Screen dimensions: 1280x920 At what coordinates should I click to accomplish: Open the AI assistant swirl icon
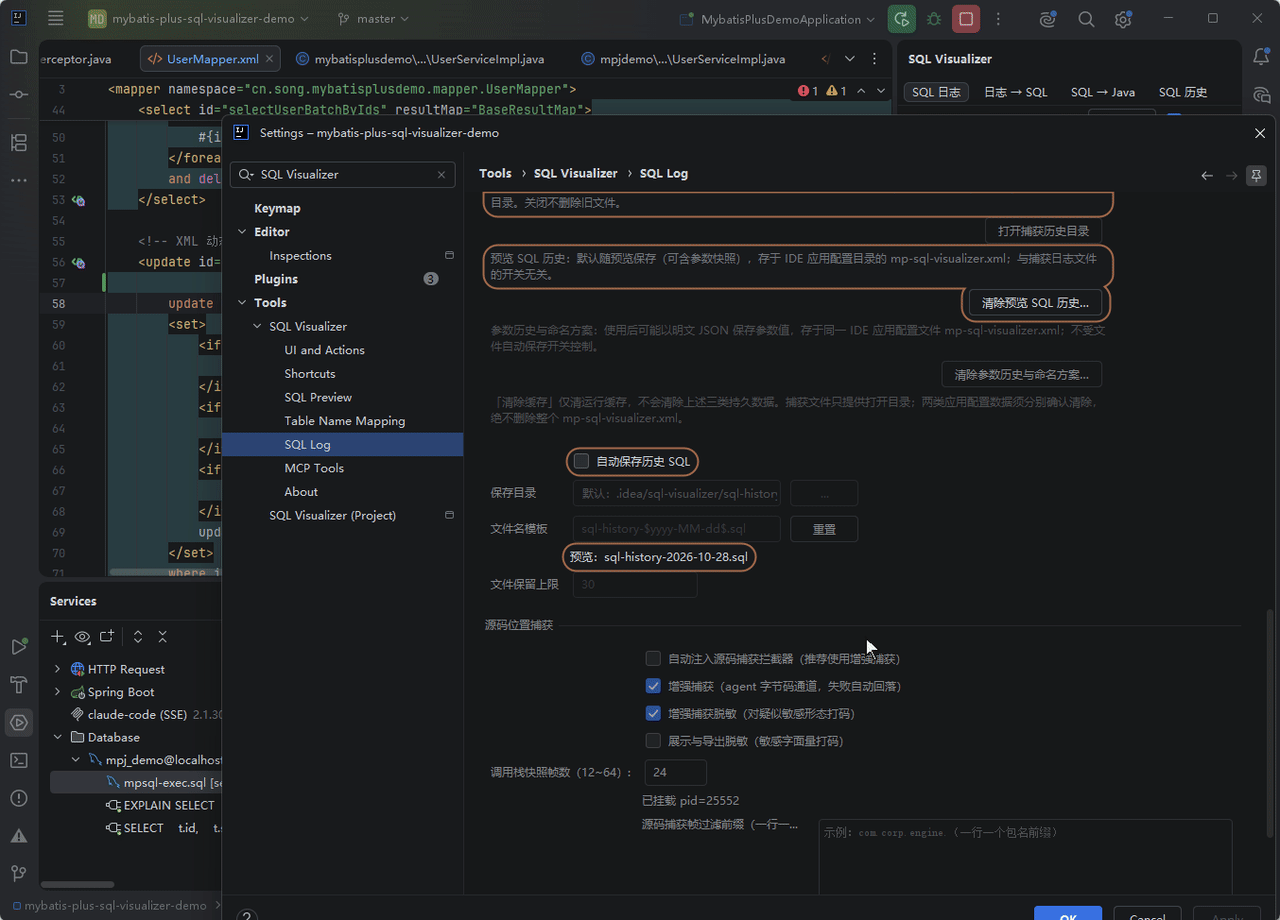pos(1048,19)
